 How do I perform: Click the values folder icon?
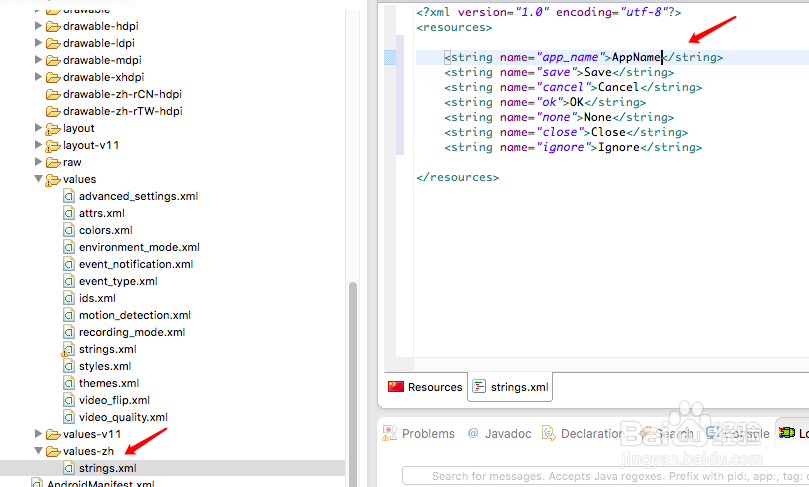(x=53, y=180)
